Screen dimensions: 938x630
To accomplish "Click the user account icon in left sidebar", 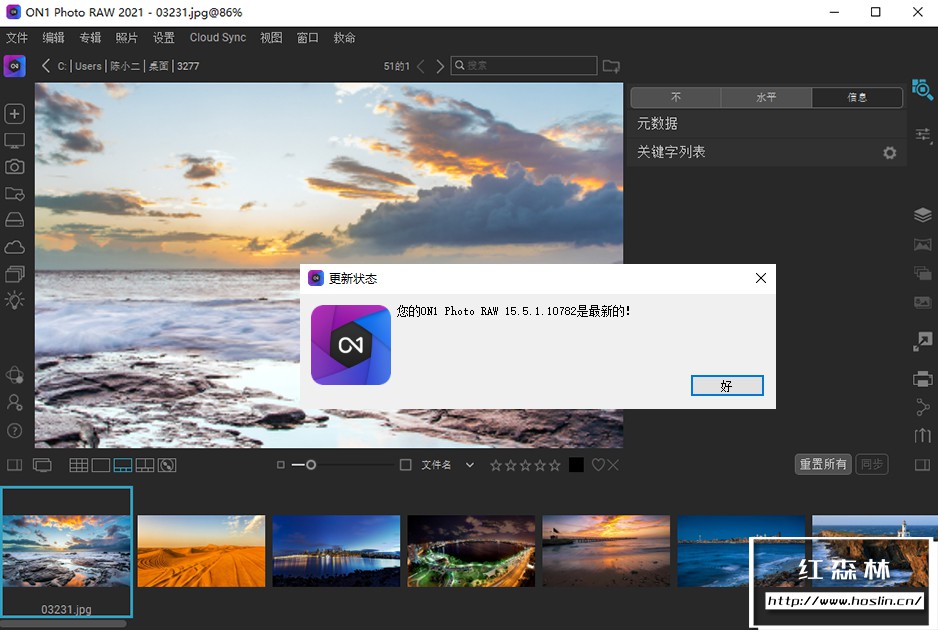I will pos(14,403).
